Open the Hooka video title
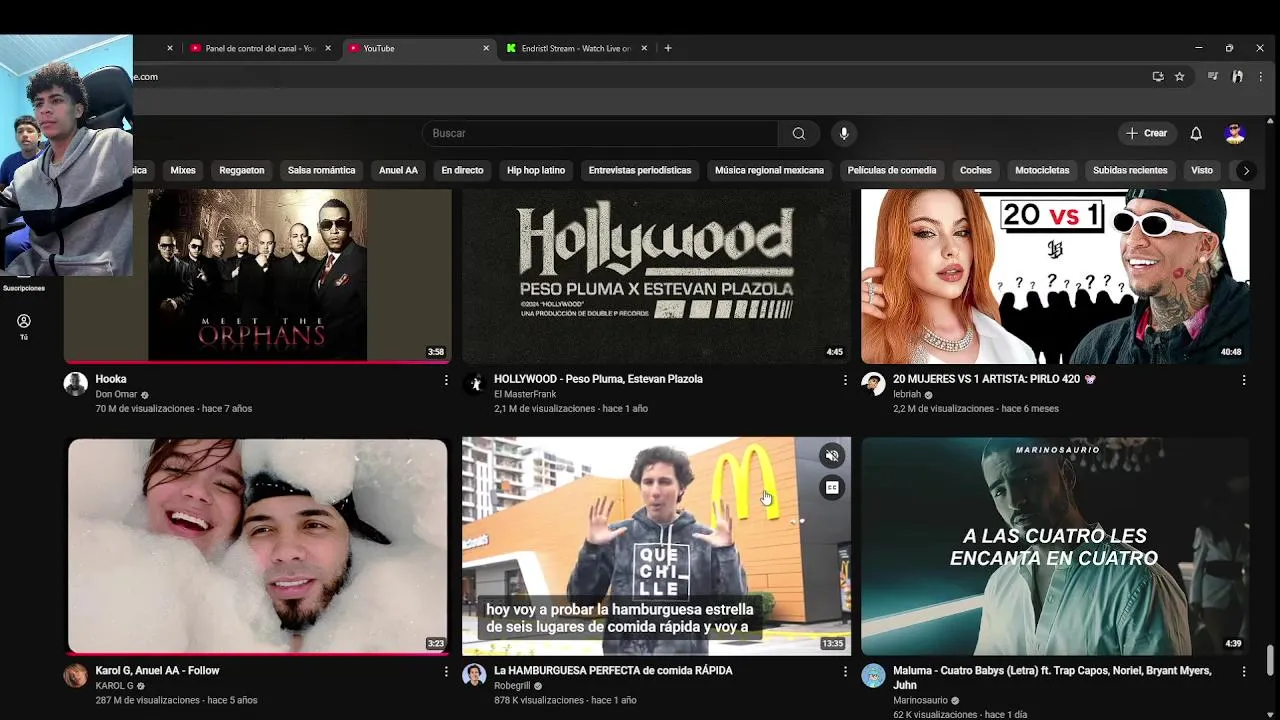This screenshot has width=1280, height=720. click(111, 379)
